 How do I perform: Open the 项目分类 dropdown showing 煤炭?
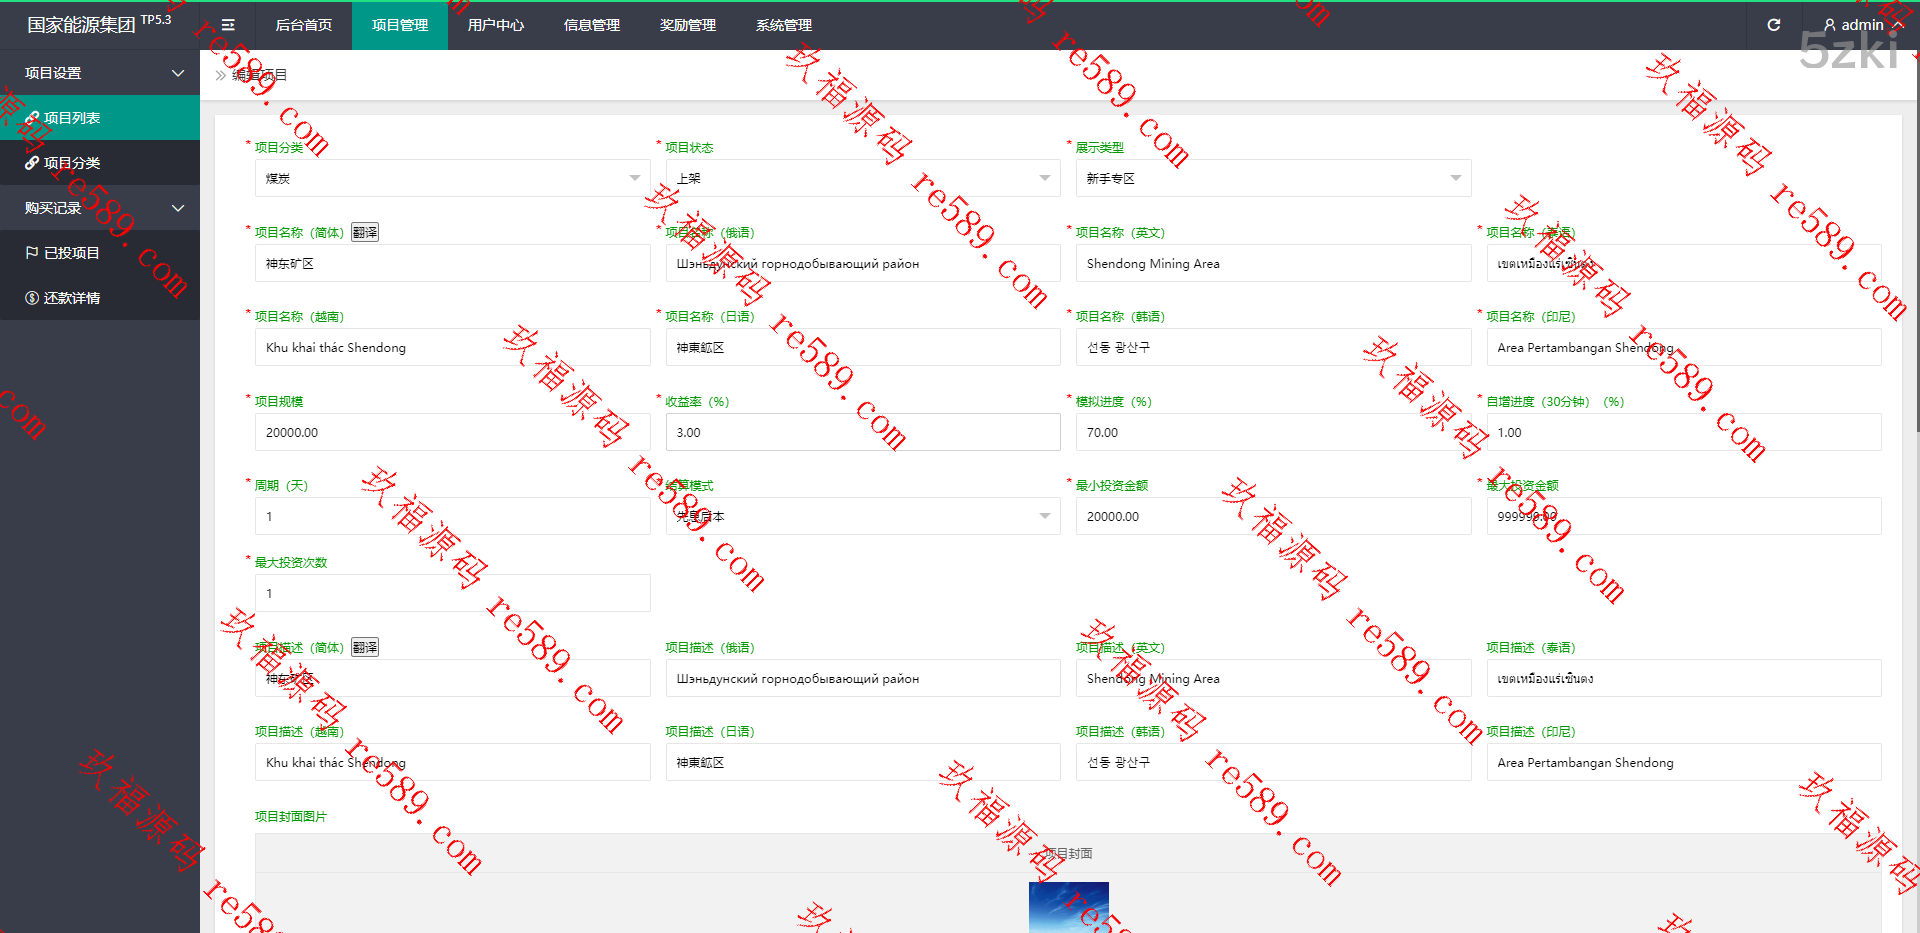point(452,178)
